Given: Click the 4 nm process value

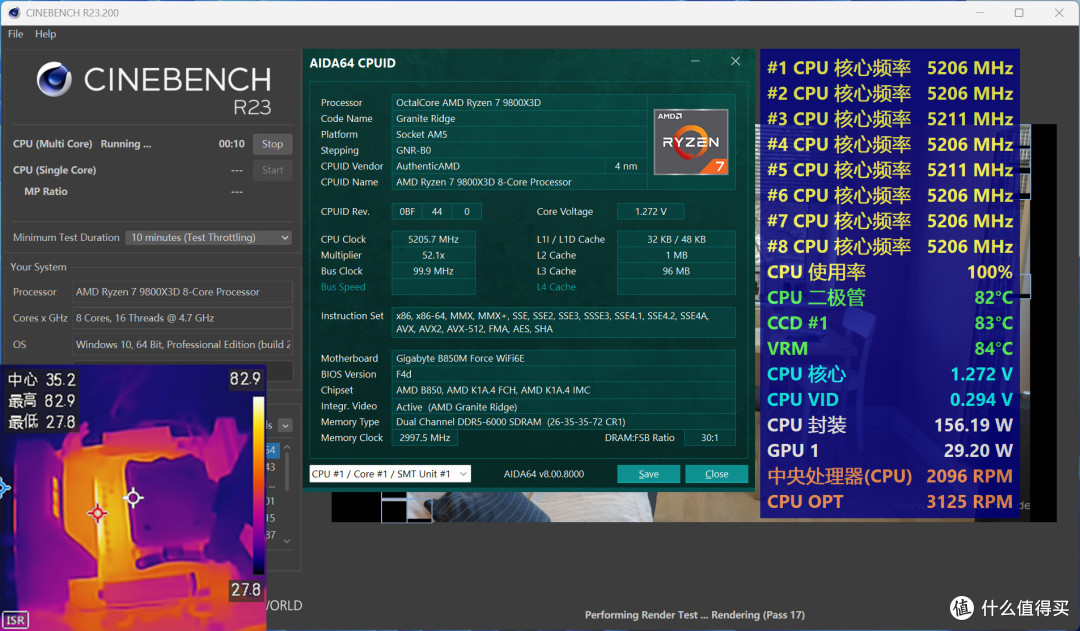Looking at the screenshot, I should [626, 166].
